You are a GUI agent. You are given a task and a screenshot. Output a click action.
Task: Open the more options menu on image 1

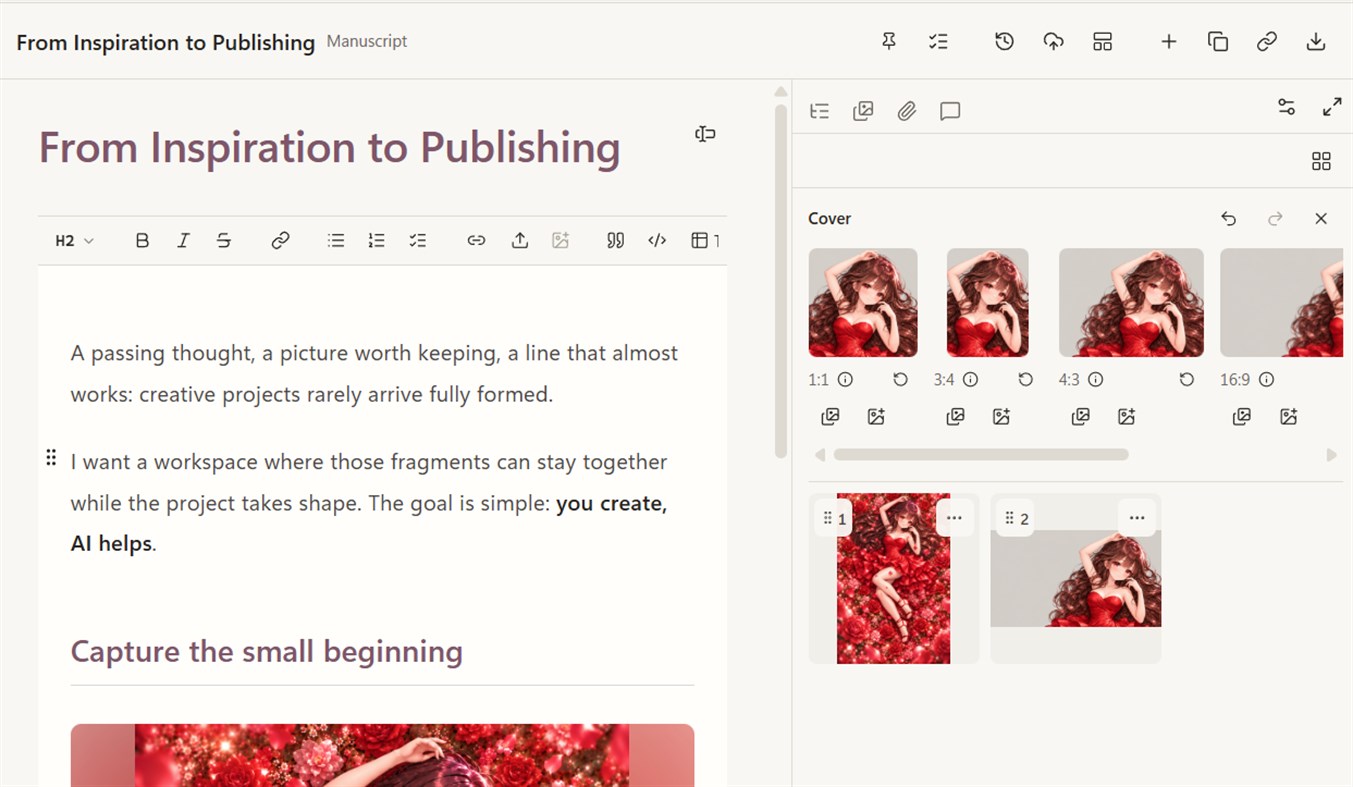pyautogui.click(x=954, y=517)
